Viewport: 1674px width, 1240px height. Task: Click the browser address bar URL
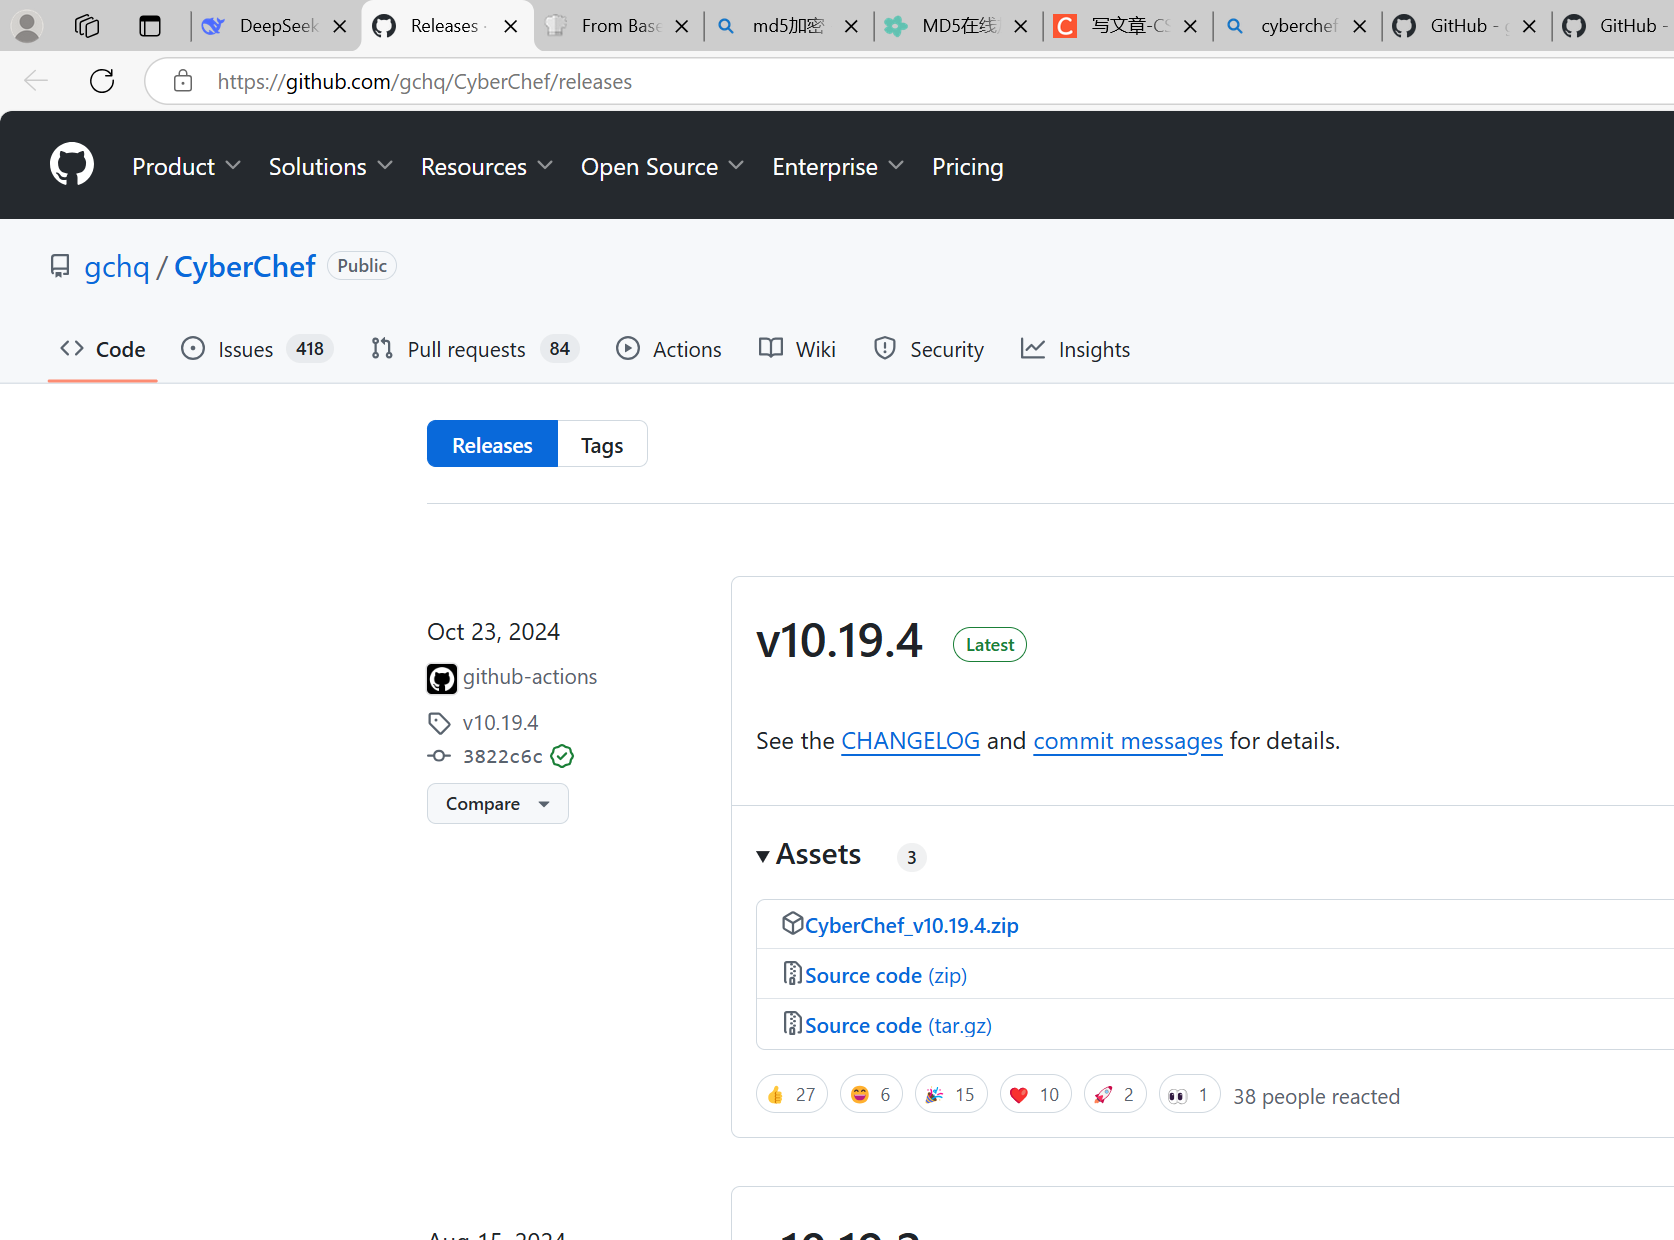point(425,81)
